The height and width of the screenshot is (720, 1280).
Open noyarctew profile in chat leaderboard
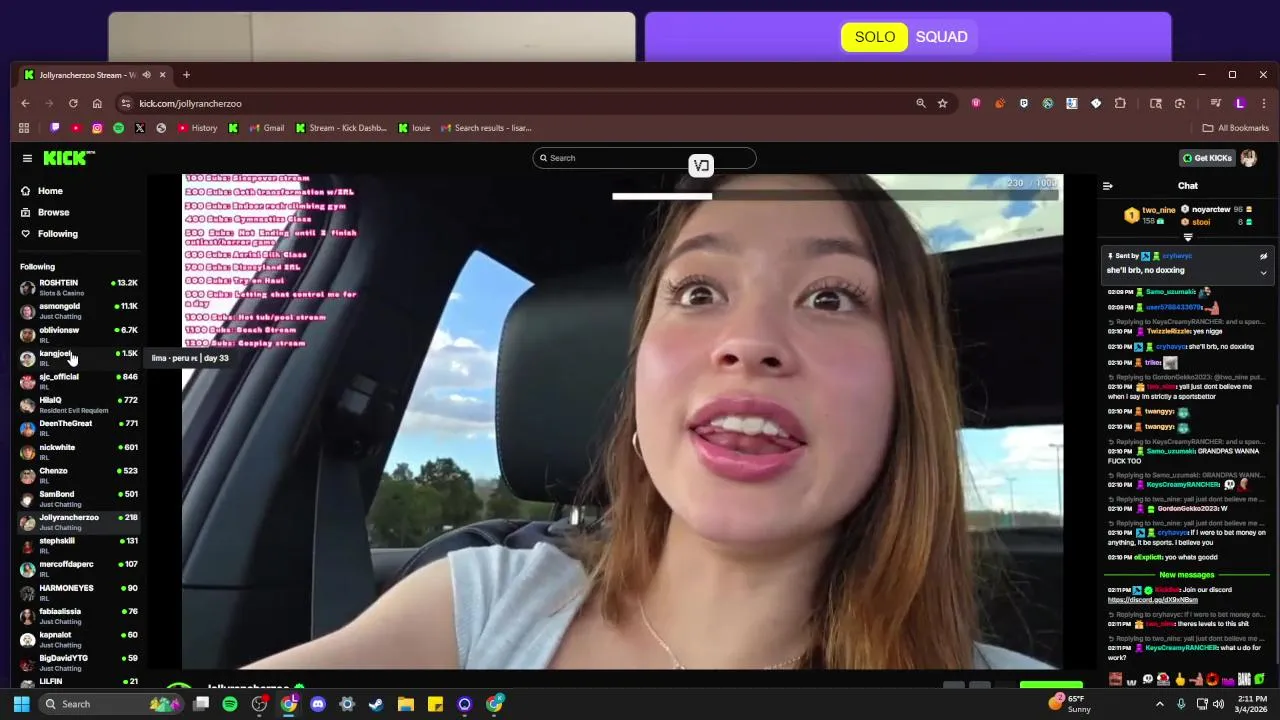tap(1210, 210)
